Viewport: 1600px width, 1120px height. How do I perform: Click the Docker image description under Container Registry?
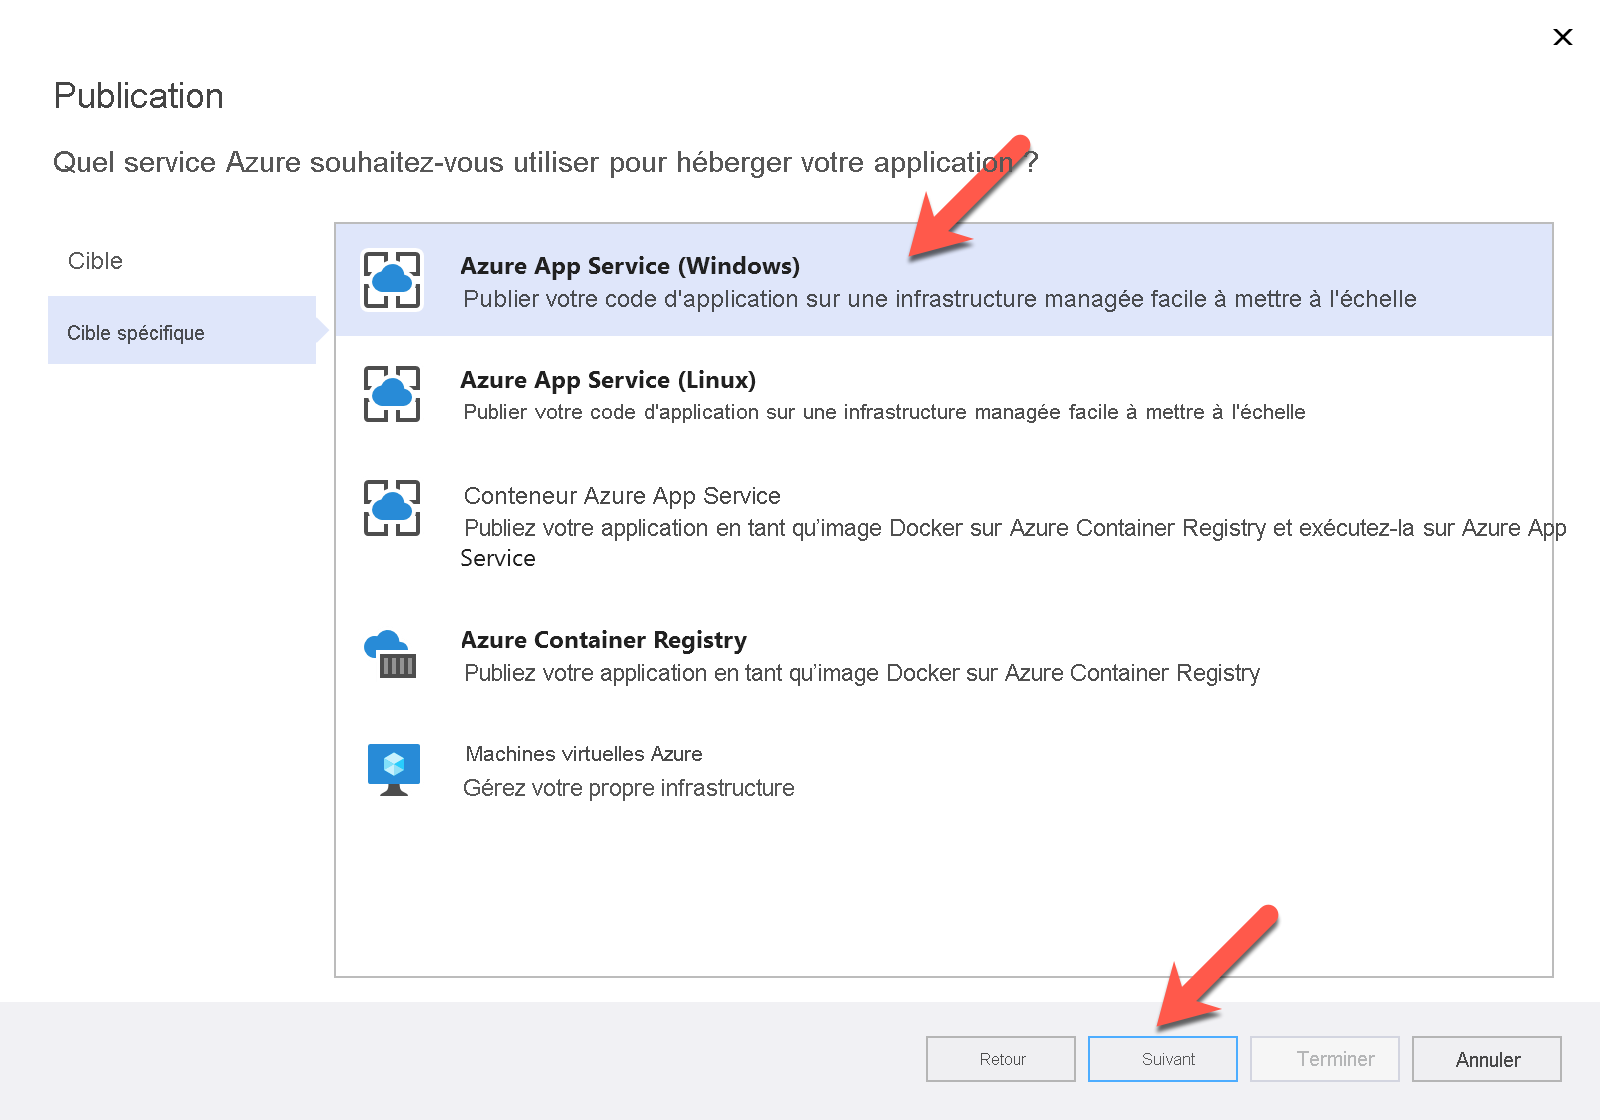[x=862, y=673]
